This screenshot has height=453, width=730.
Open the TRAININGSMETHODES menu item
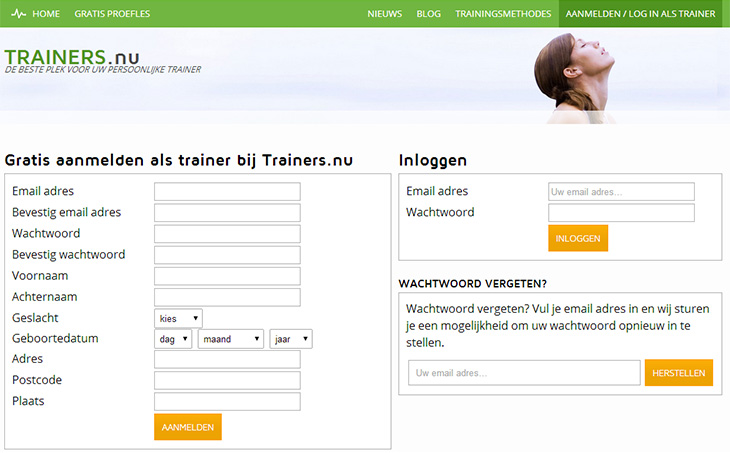point(503,14)
